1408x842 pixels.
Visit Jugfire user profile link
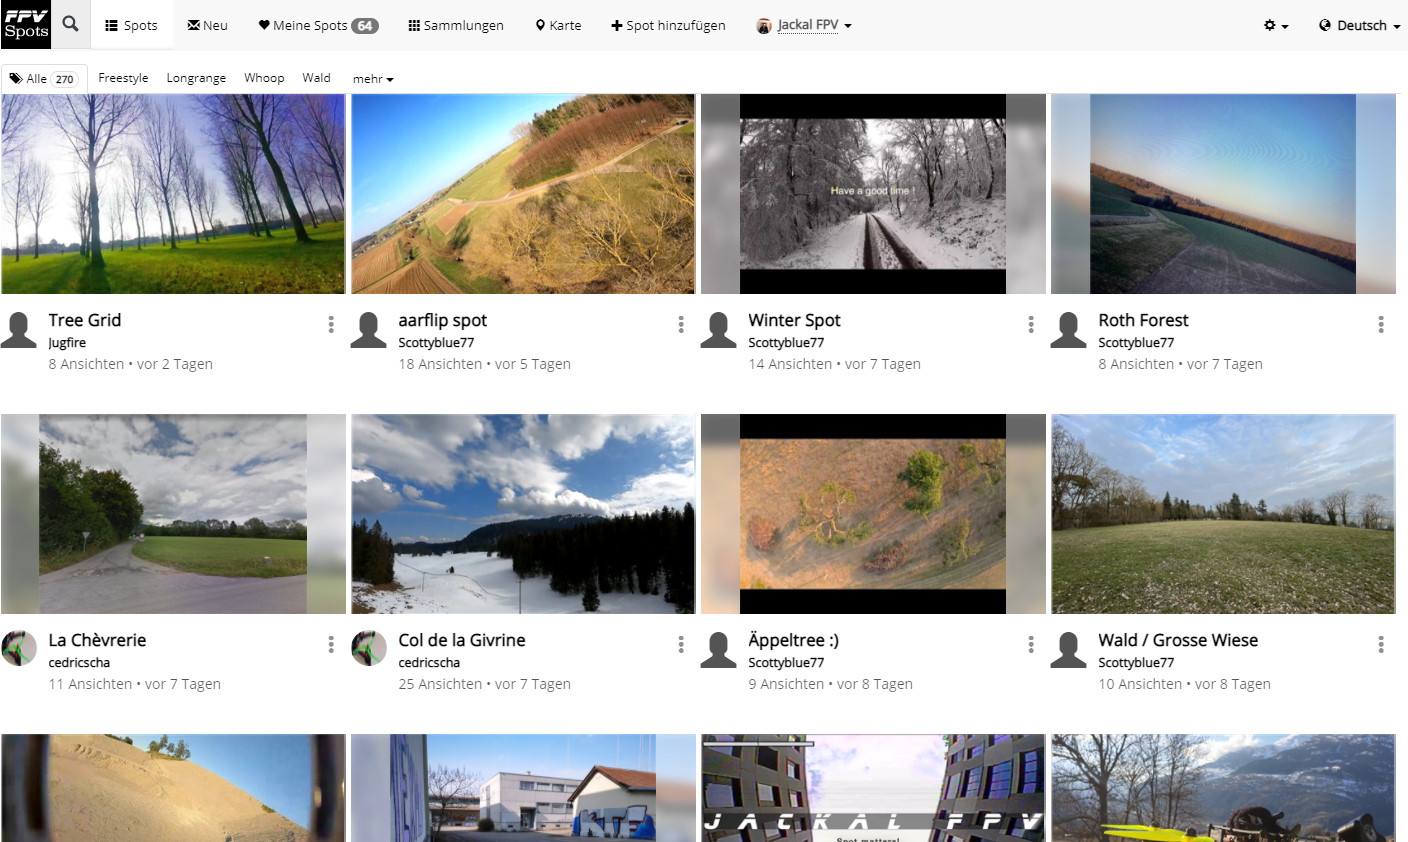67,343
